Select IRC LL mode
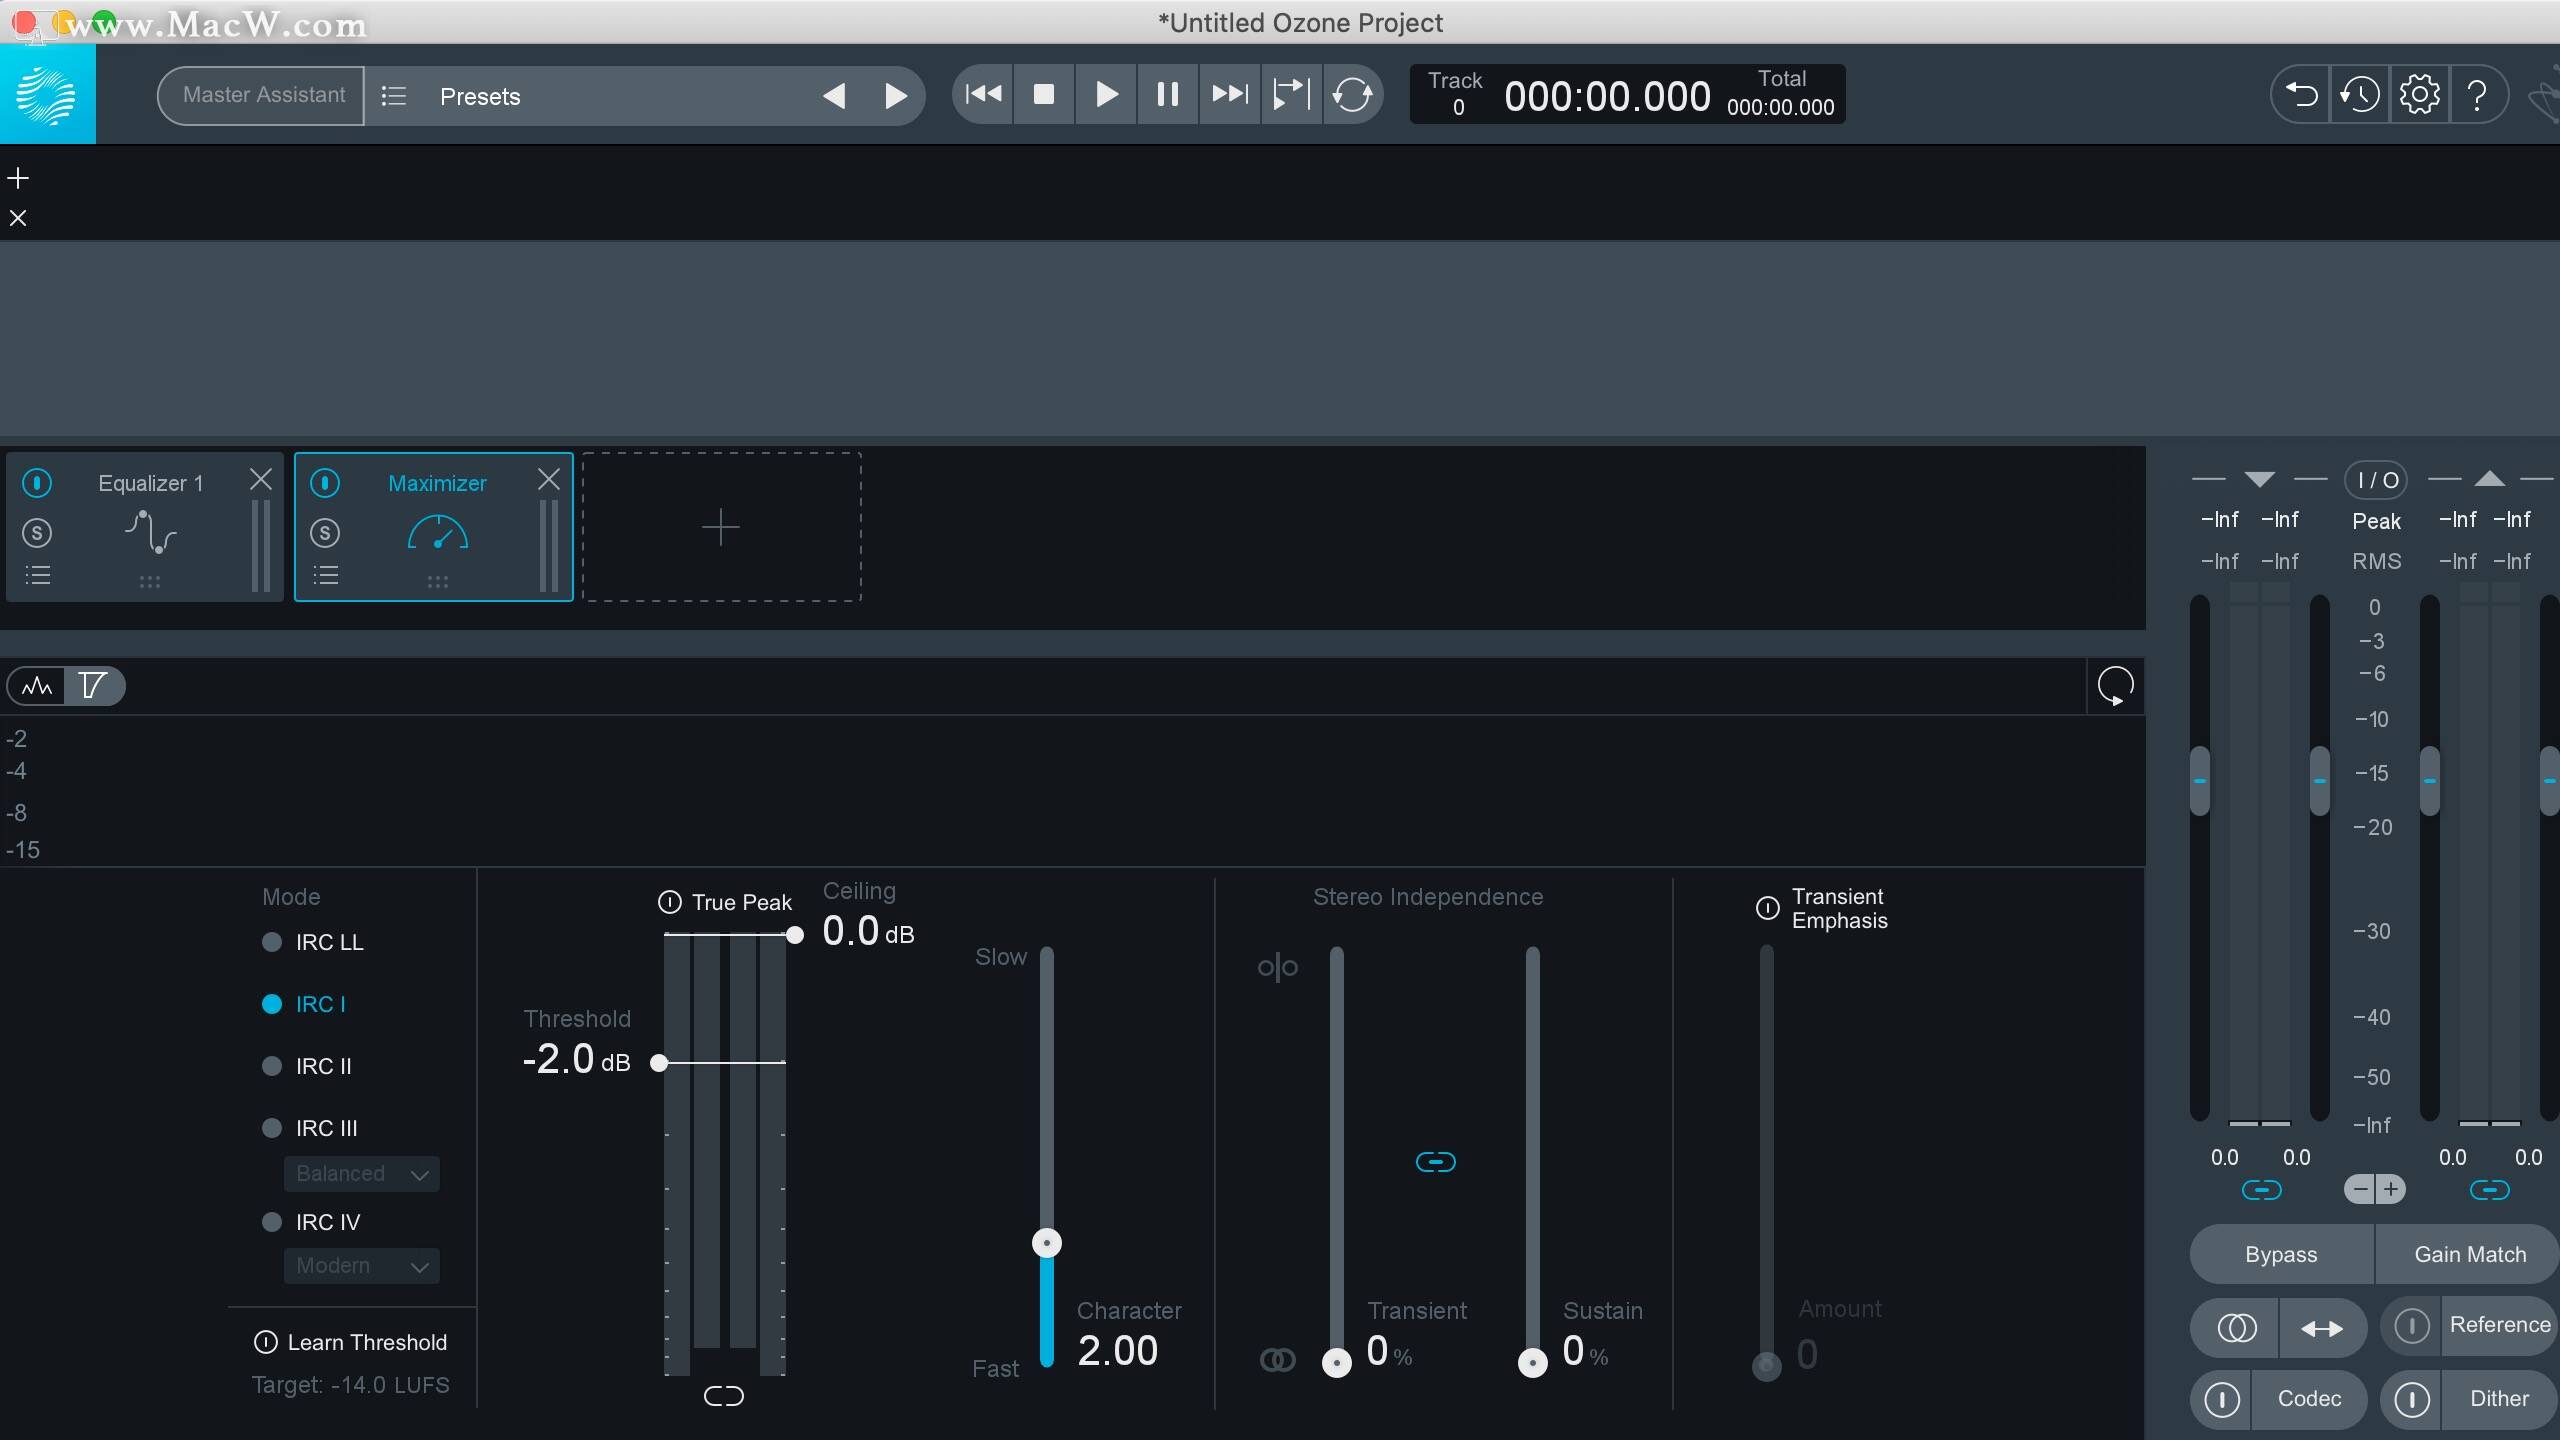This screenshot has width=2560, height=1440. click(313, 942)
